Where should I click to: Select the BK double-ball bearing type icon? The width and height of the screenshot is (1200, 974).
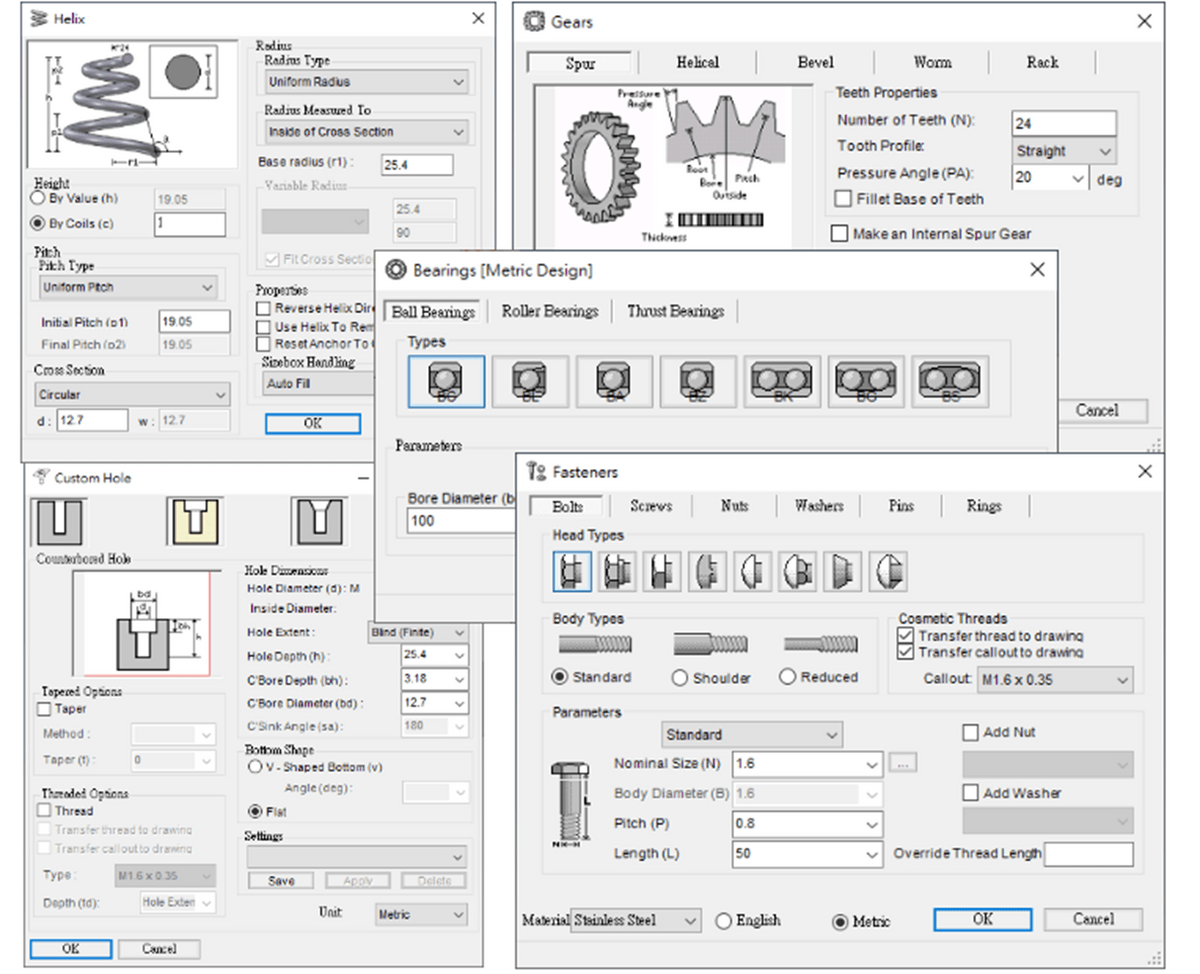(782, 382)
